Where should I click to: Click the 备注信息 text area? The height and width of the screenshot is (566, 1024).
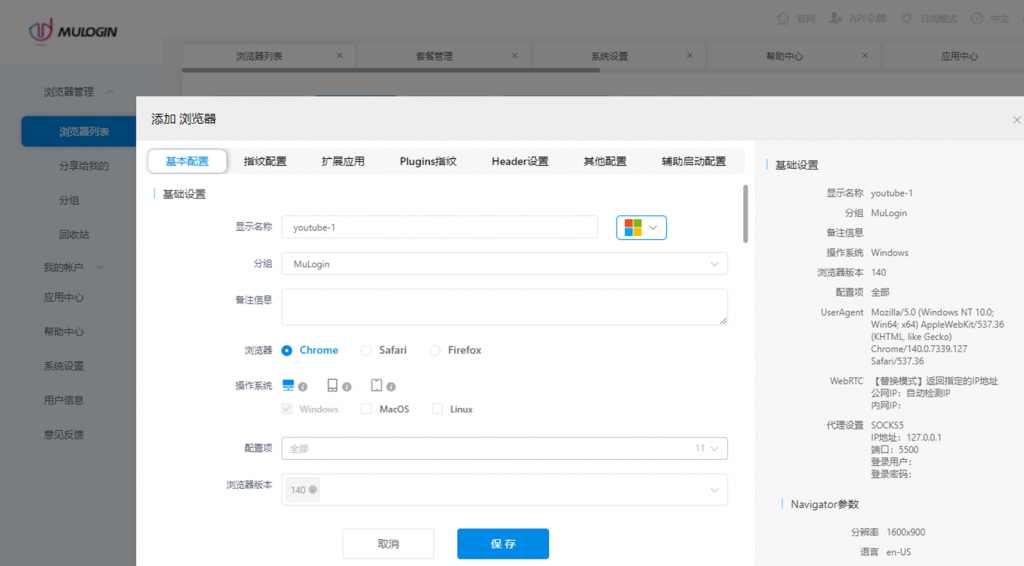click(x=504, y=306)
